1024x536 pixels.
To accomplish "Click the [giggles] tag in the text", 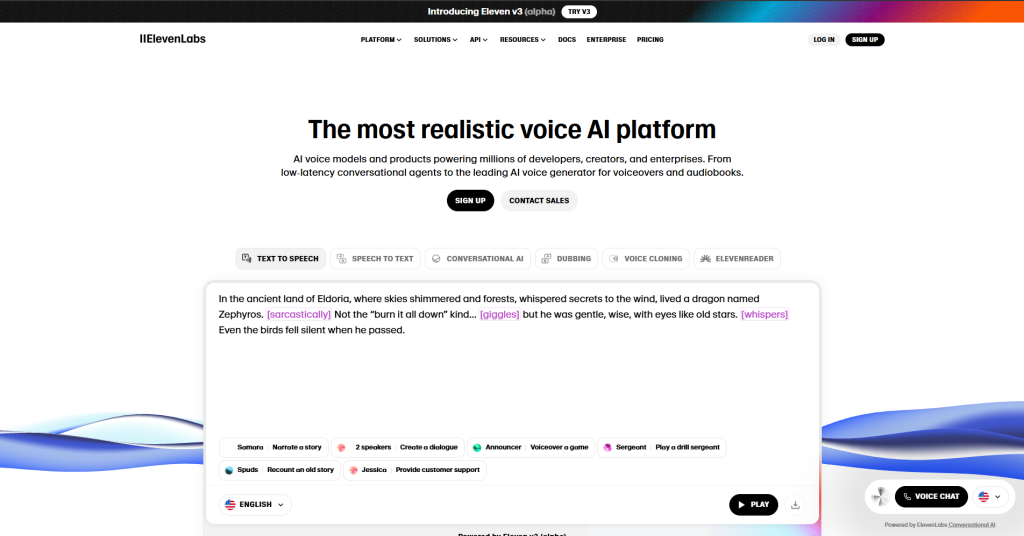I will (500, 315).
